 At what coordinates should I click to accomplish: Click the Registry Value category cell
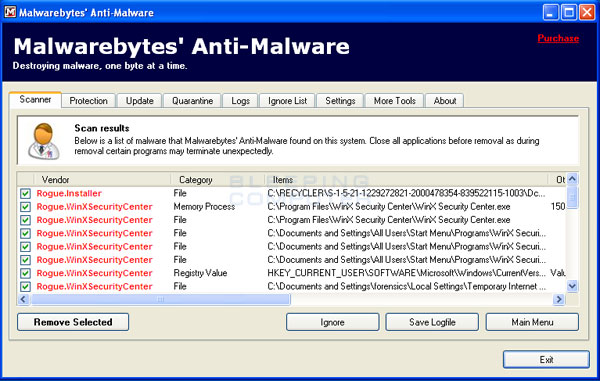pos(200,273)
